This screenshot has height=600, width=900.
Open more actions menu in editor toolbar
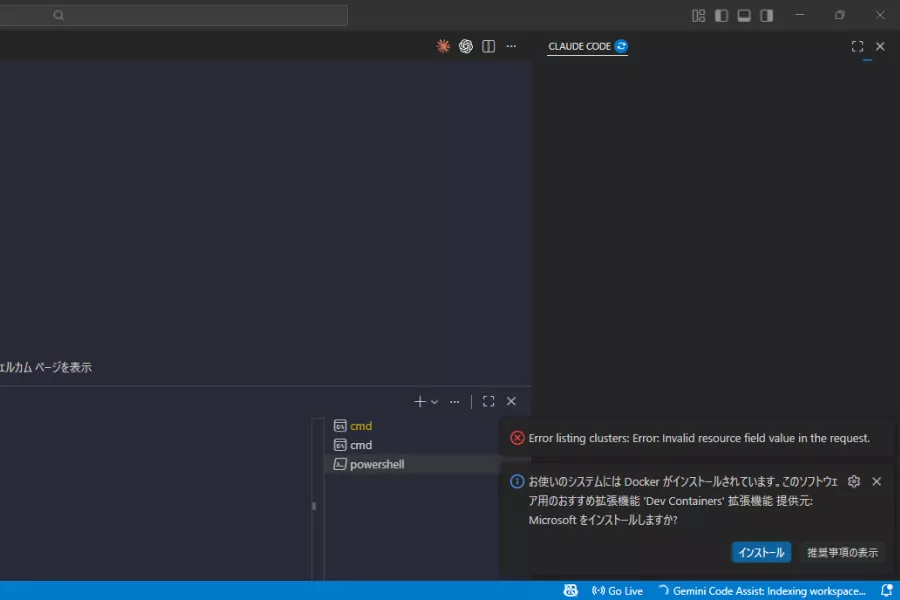pyautogui.click(x=511, y=46)
